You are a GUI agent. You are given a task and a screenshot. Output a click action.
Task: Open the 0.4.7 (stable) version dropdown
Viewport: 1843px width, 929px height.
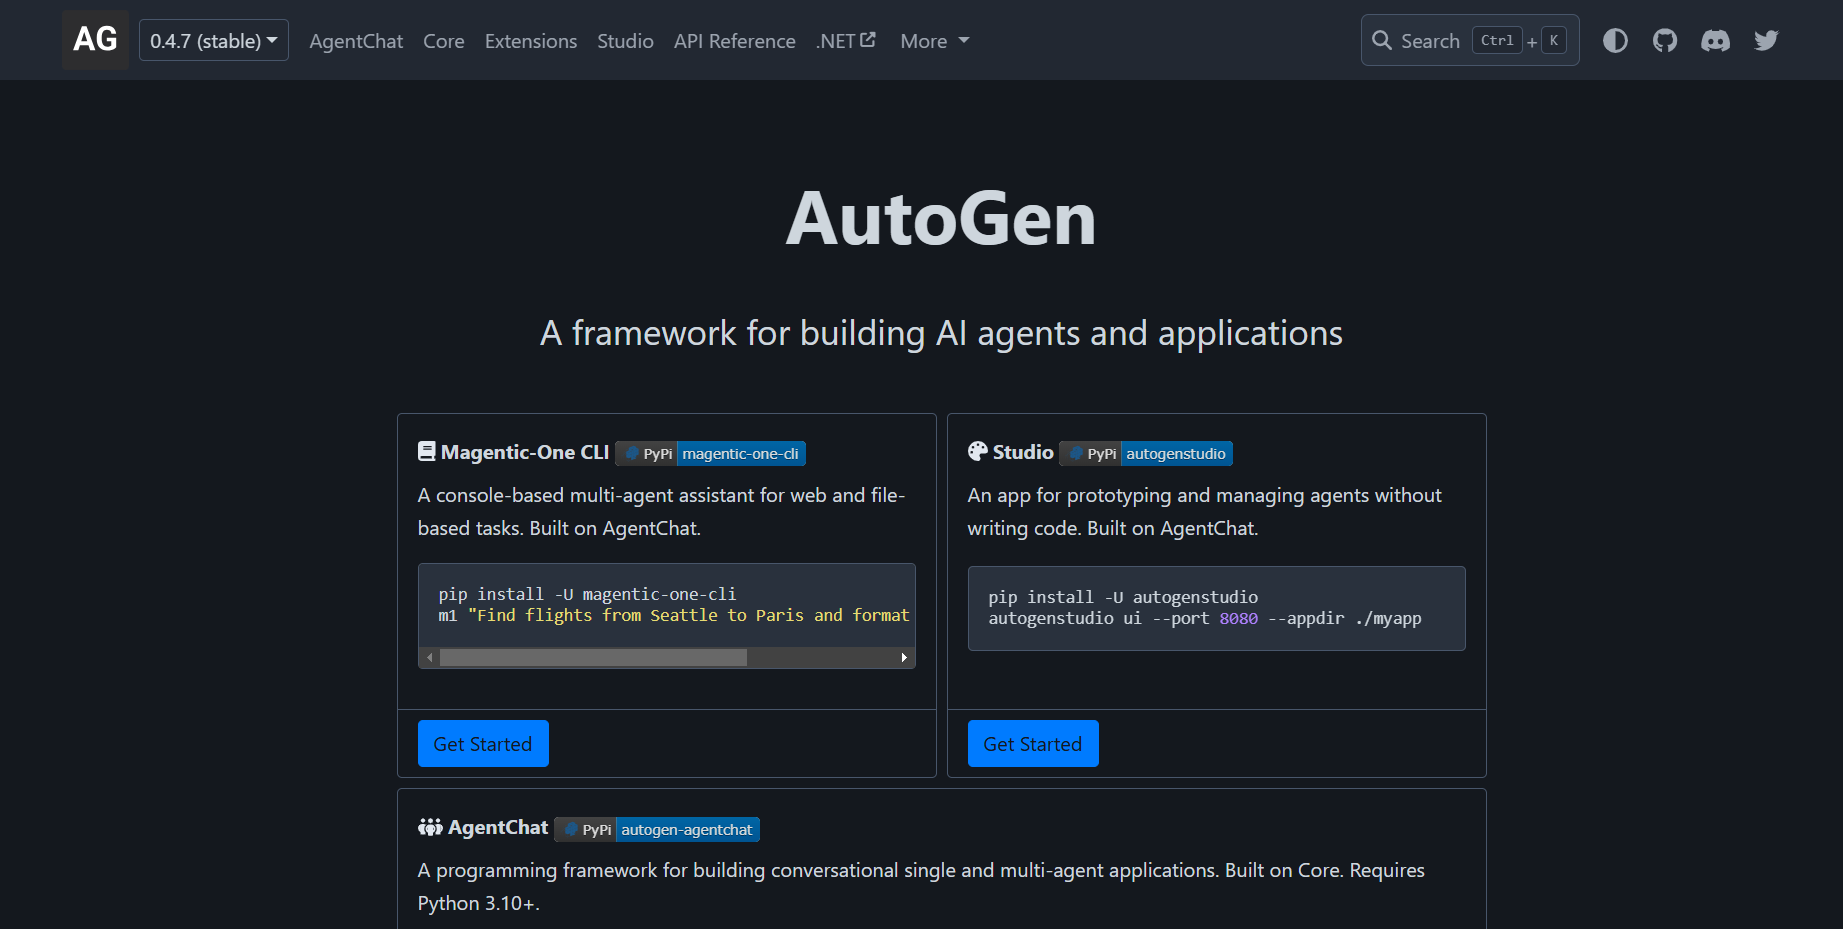pos(214,40)
